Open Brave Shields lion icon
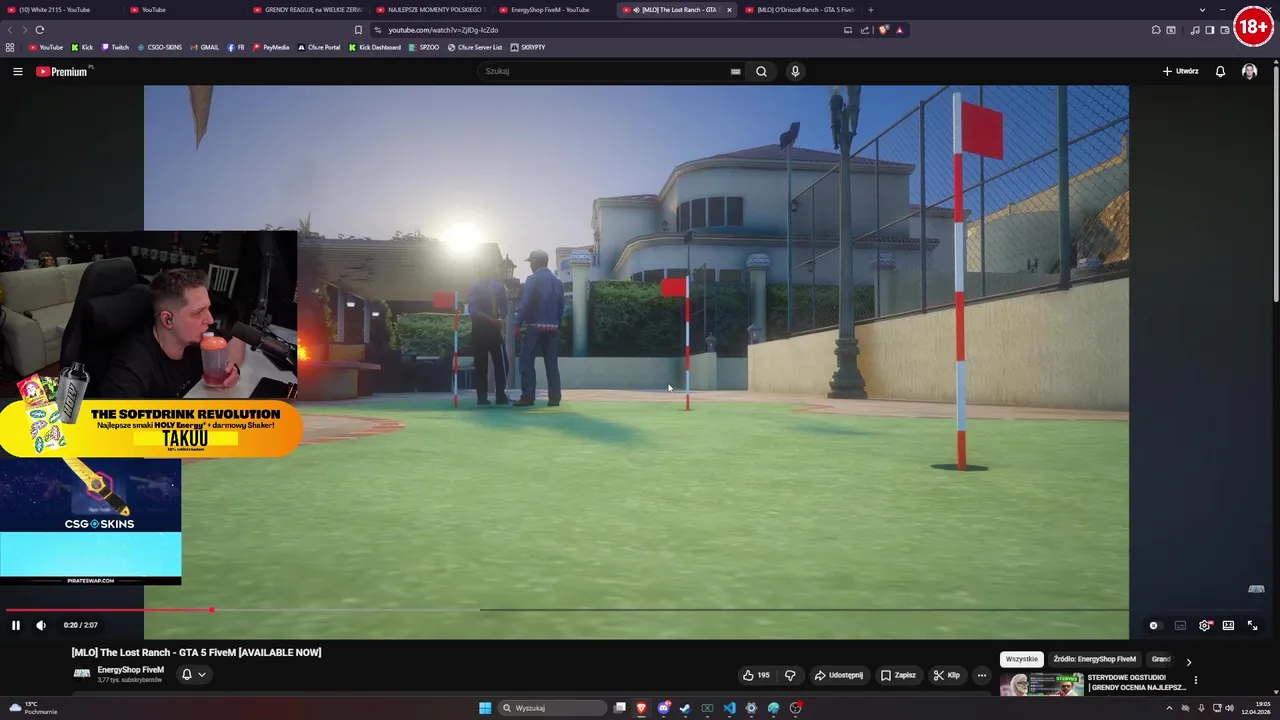Image resolution: width=1280 pixels, height=720 pixels. pyautogui.click(x=883, y=30)
